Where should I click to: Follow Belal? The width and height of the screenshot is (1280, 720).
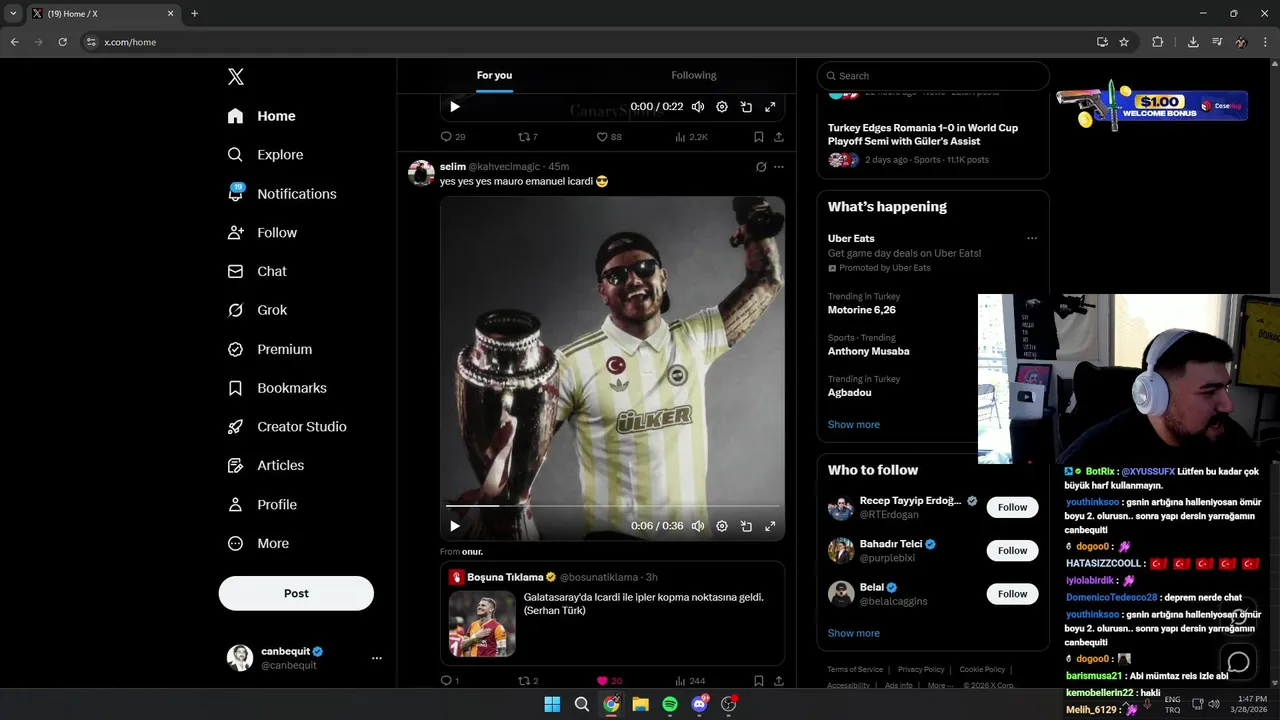click(x=1012, y=594)
